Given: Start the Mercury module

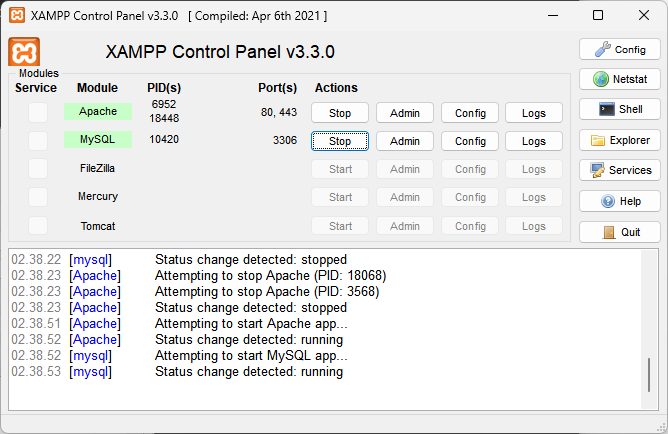Looking at the screenshot, I should 340,197.
